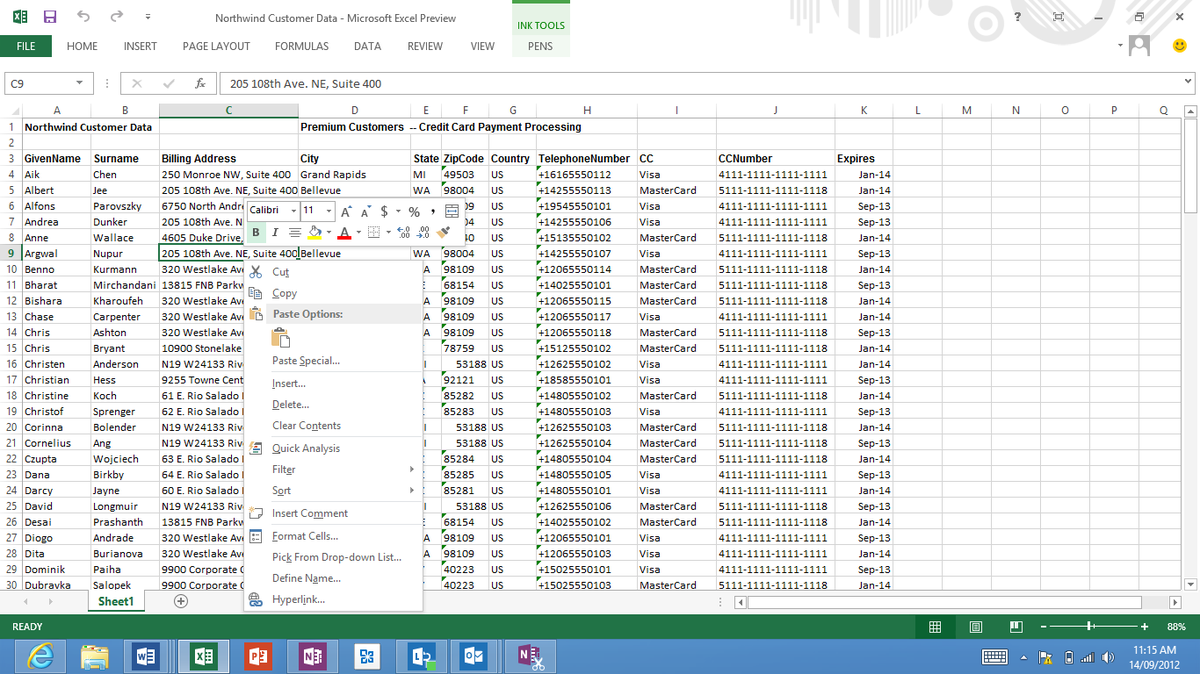Open Customize Quick Access Toolbar dropdown

(148, 17)
